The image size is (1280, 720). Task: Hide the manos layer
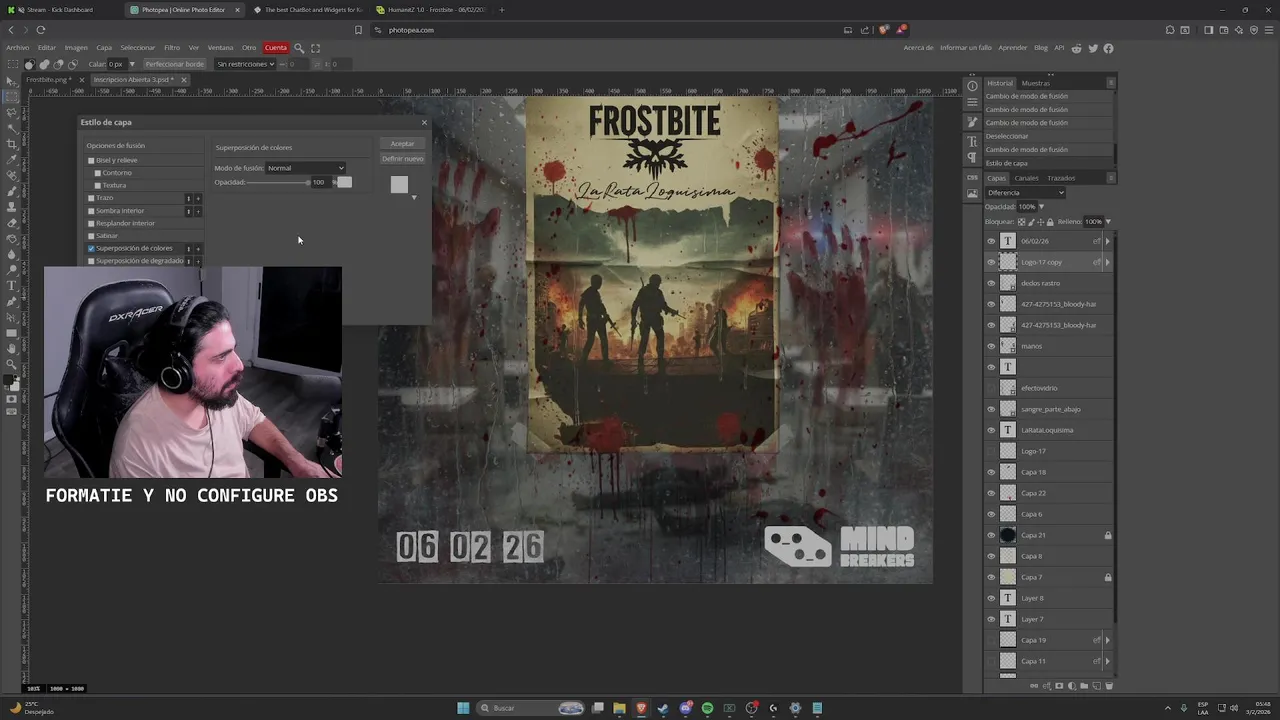tap(991, 346)
